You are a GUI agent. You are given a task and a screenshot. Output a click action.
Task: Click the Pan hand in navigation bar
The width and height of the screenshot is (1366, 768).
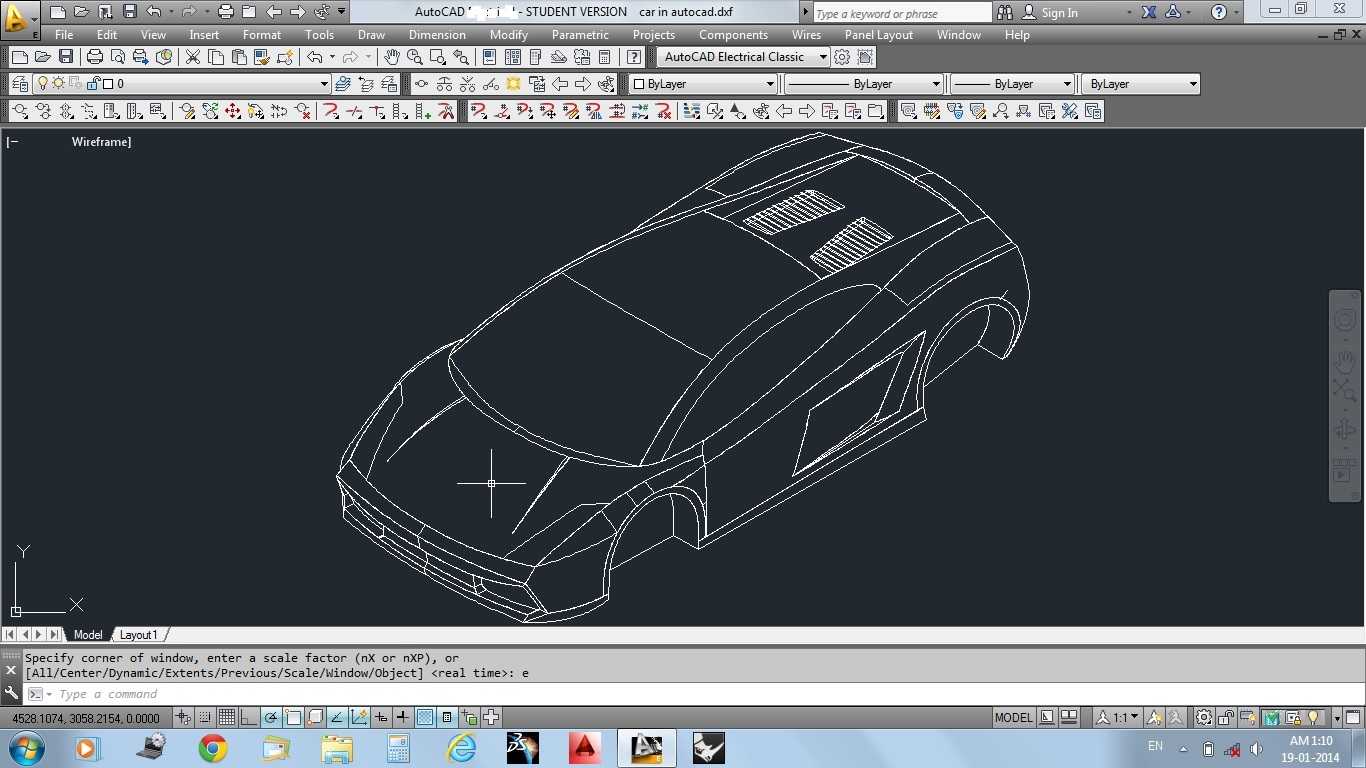(1345, 362)
